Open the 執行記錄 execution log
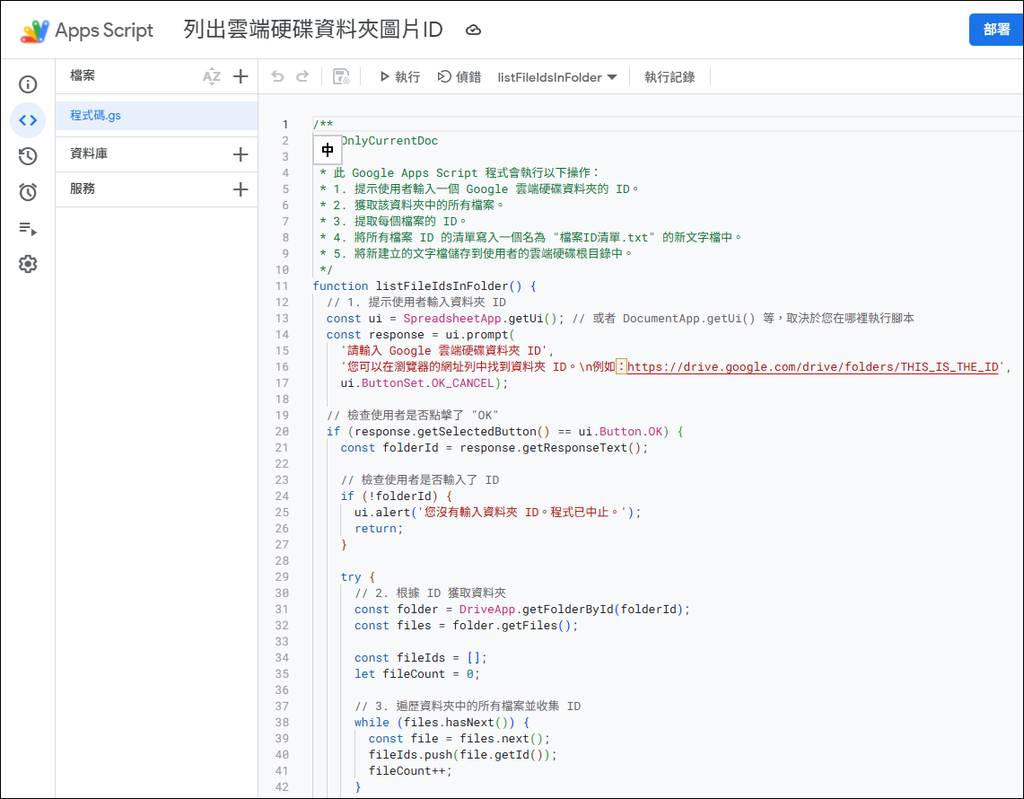The width and height of the screenshot is (1024, 799). (x=669, y=77)
